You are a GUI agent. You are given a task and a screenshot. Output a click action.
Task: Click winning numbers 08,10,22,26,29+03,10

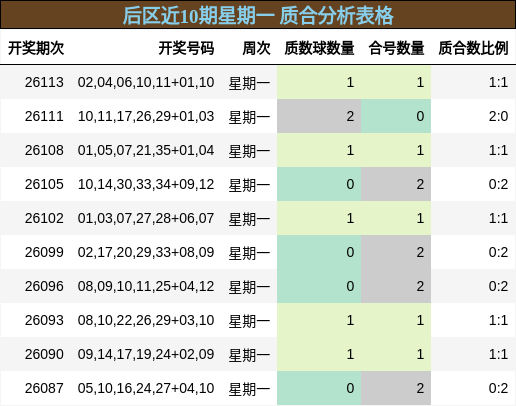pos(146,320)
